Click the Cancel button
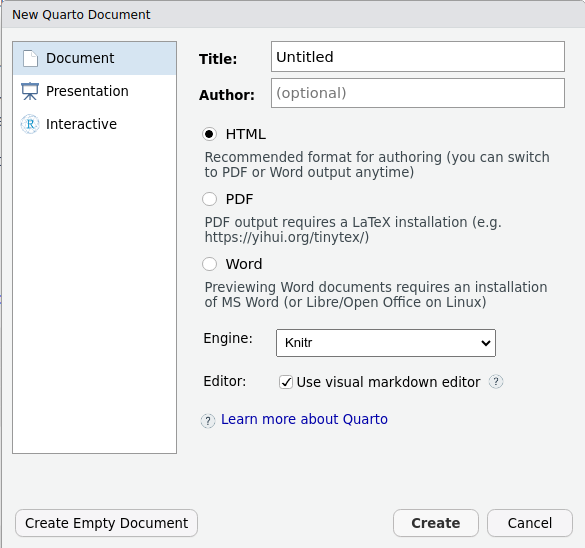 [x=529, y=523]
